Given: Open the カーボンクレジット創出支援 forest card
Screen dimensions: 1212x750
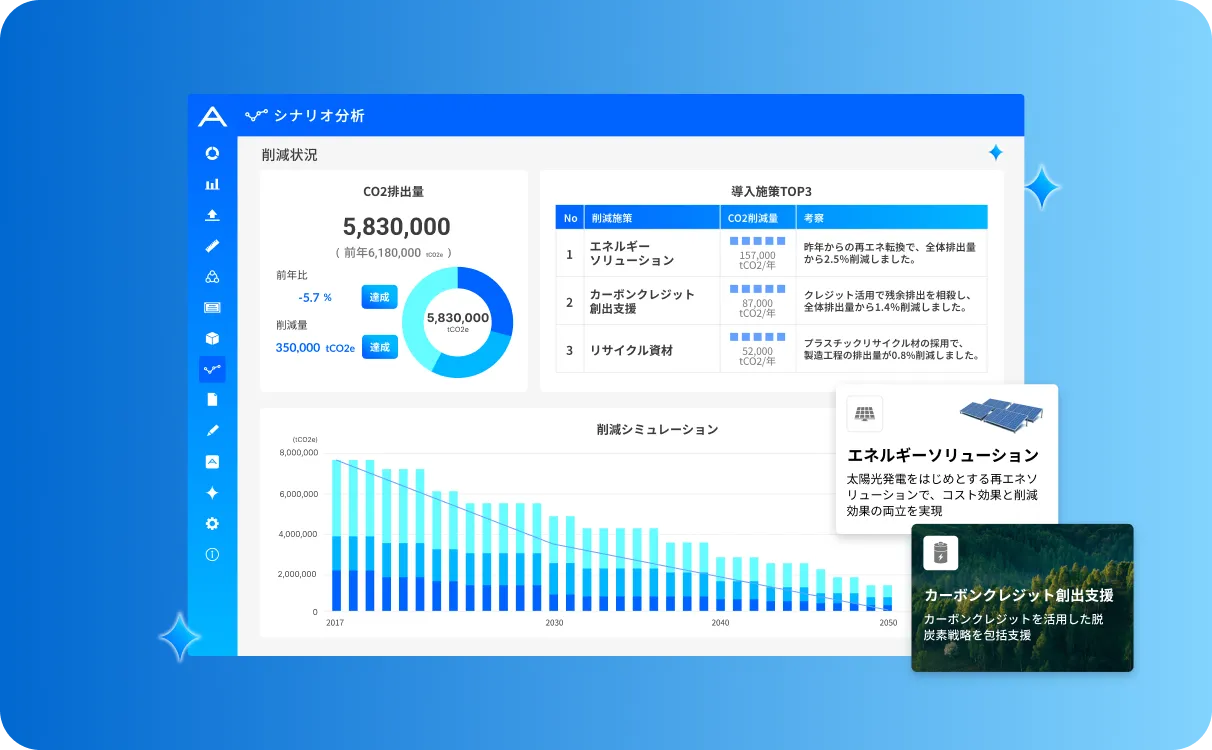Looking at the screenshot, I should [x=1022, y=598].
